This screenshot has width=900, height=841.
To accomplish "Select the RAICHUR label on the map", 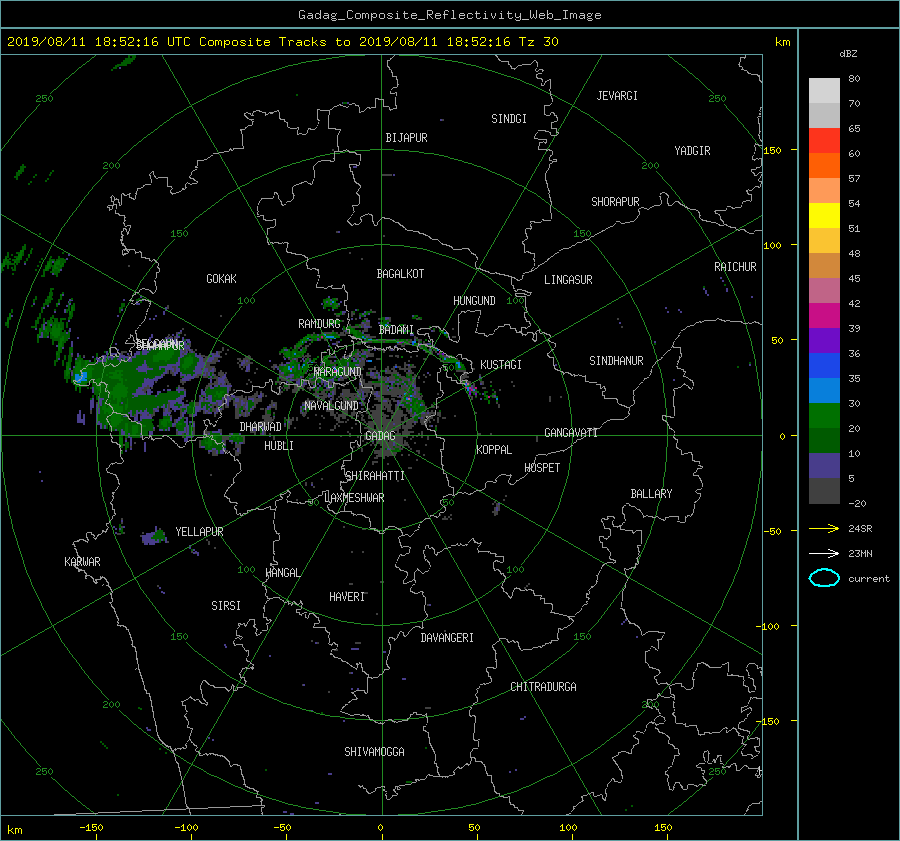I will (x=735, y=267).
